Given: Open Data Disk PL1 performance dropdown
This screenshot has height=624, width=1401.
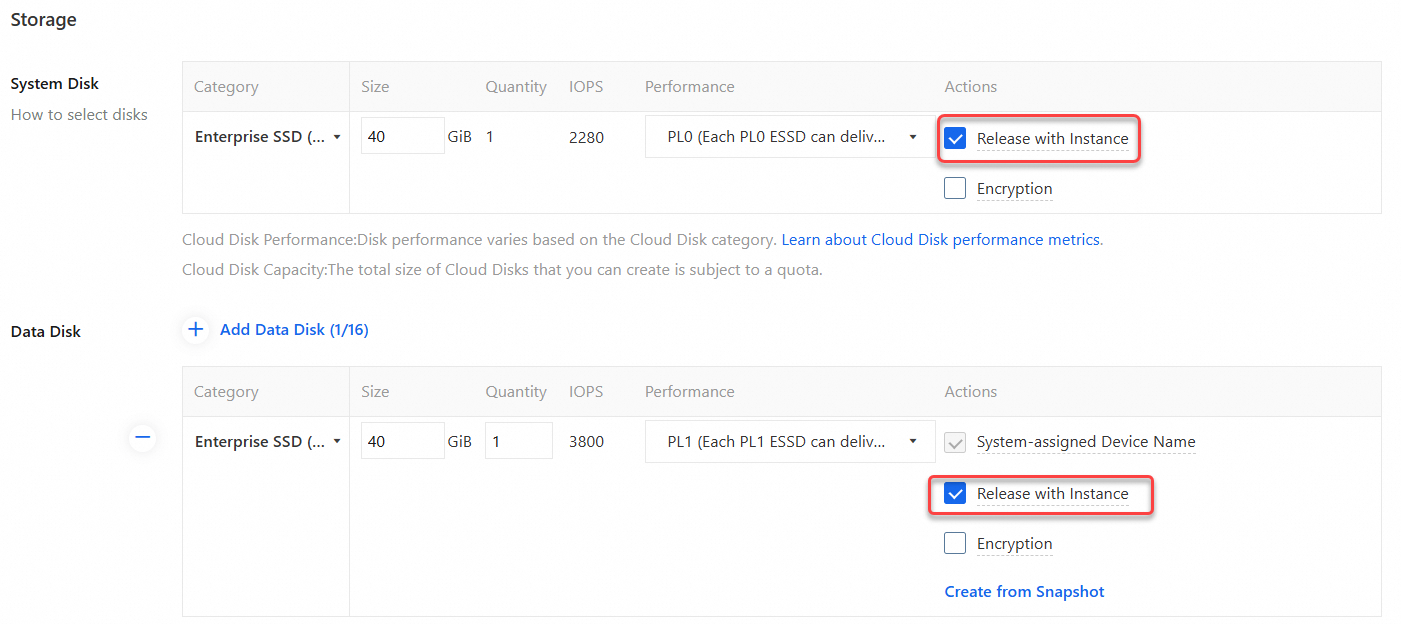Looking at the screenshot, I should point(791,442).
